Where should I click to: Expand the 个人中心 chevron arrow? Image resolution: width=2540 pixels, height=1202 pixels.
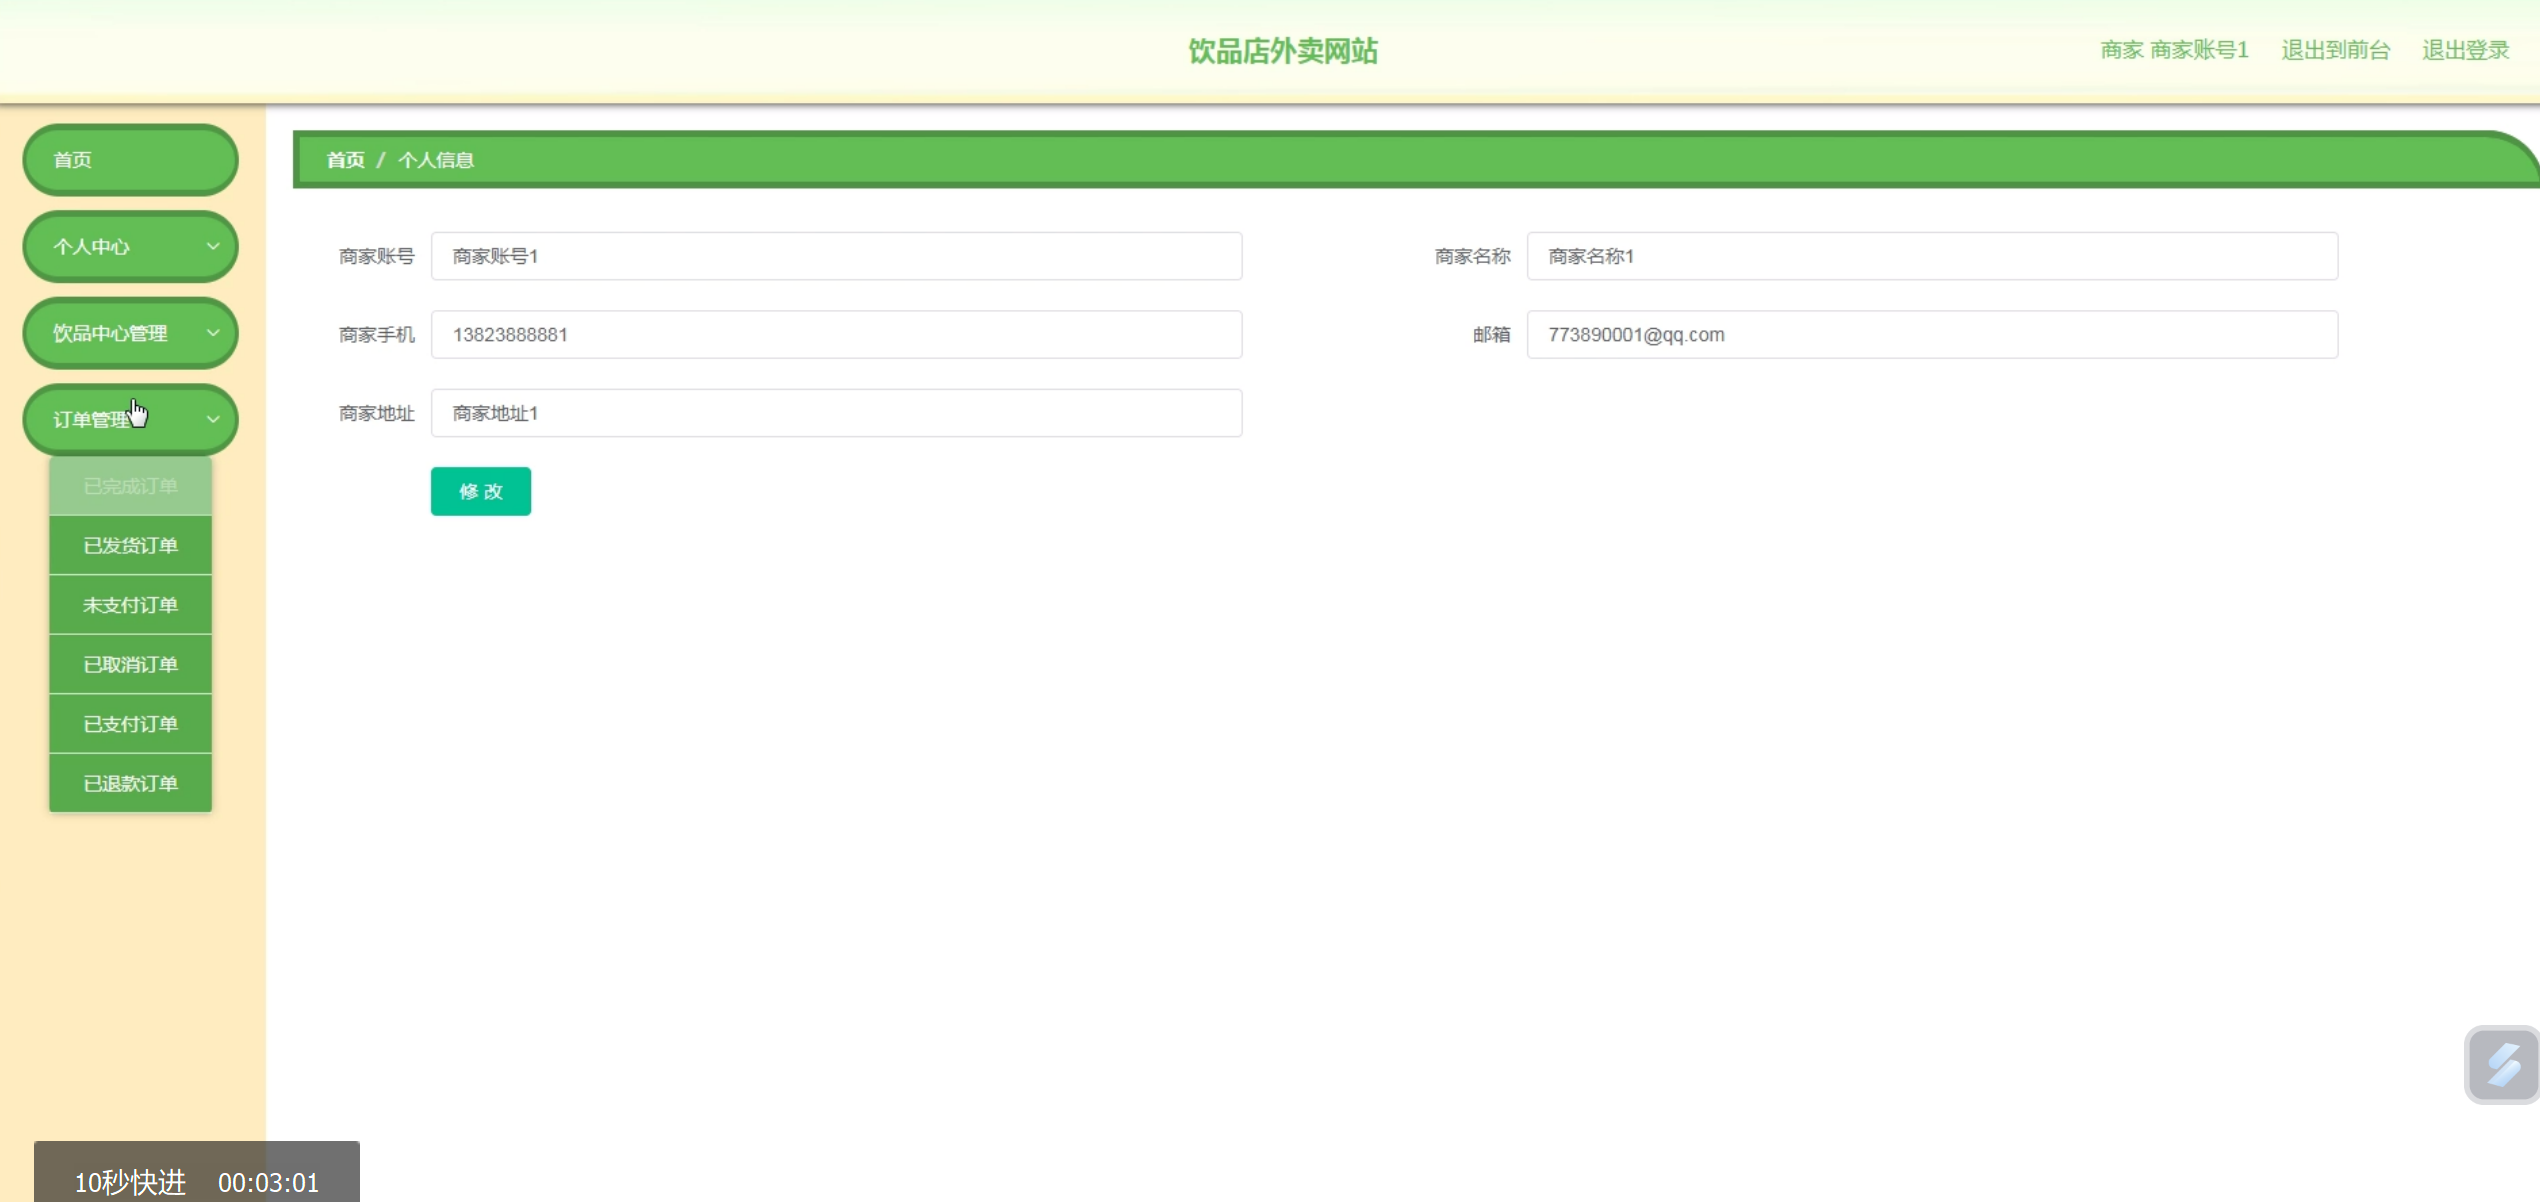[x=212, y=246]
